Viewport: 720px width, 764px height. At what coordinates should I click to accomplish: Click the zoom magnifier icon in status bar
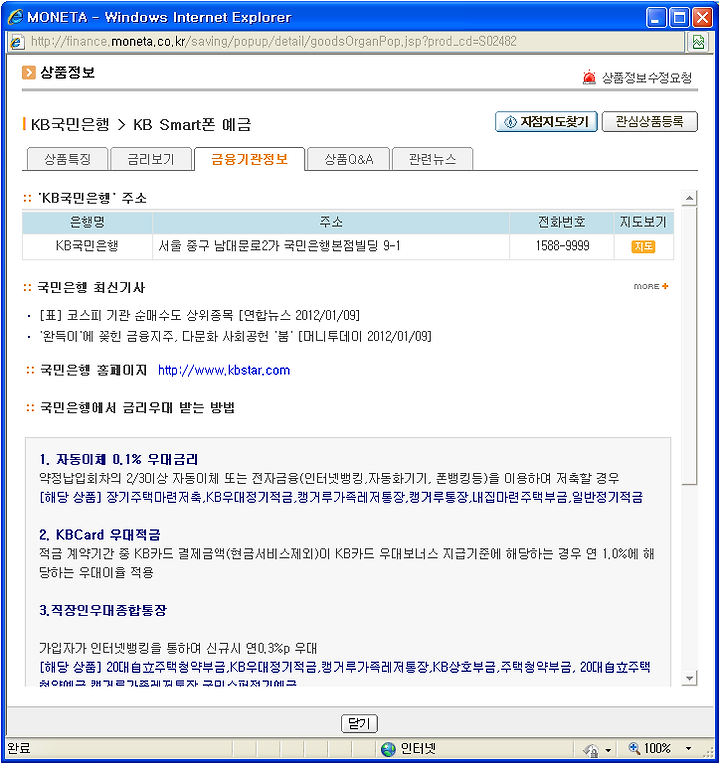click(x=634, y=748)
